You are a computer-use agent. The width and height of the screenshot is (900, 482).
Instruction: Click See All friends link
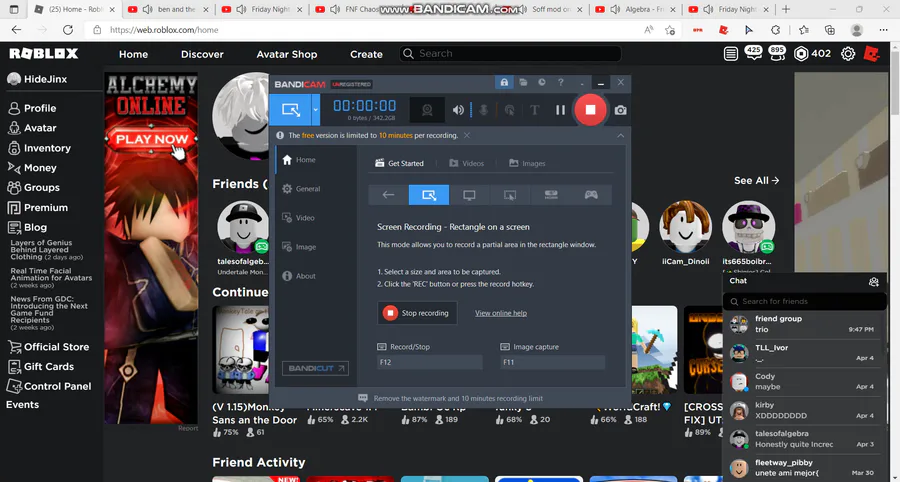[x=757, y=181]
